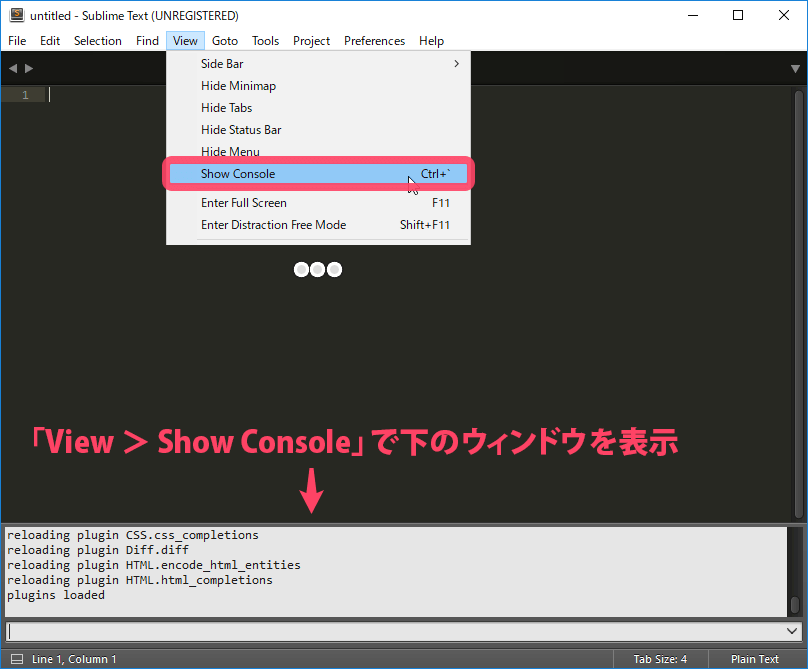Click console line 'reloading plugin CSS.css_completions'
Viewport: 808px width, 669px height.
click(132, 535)
